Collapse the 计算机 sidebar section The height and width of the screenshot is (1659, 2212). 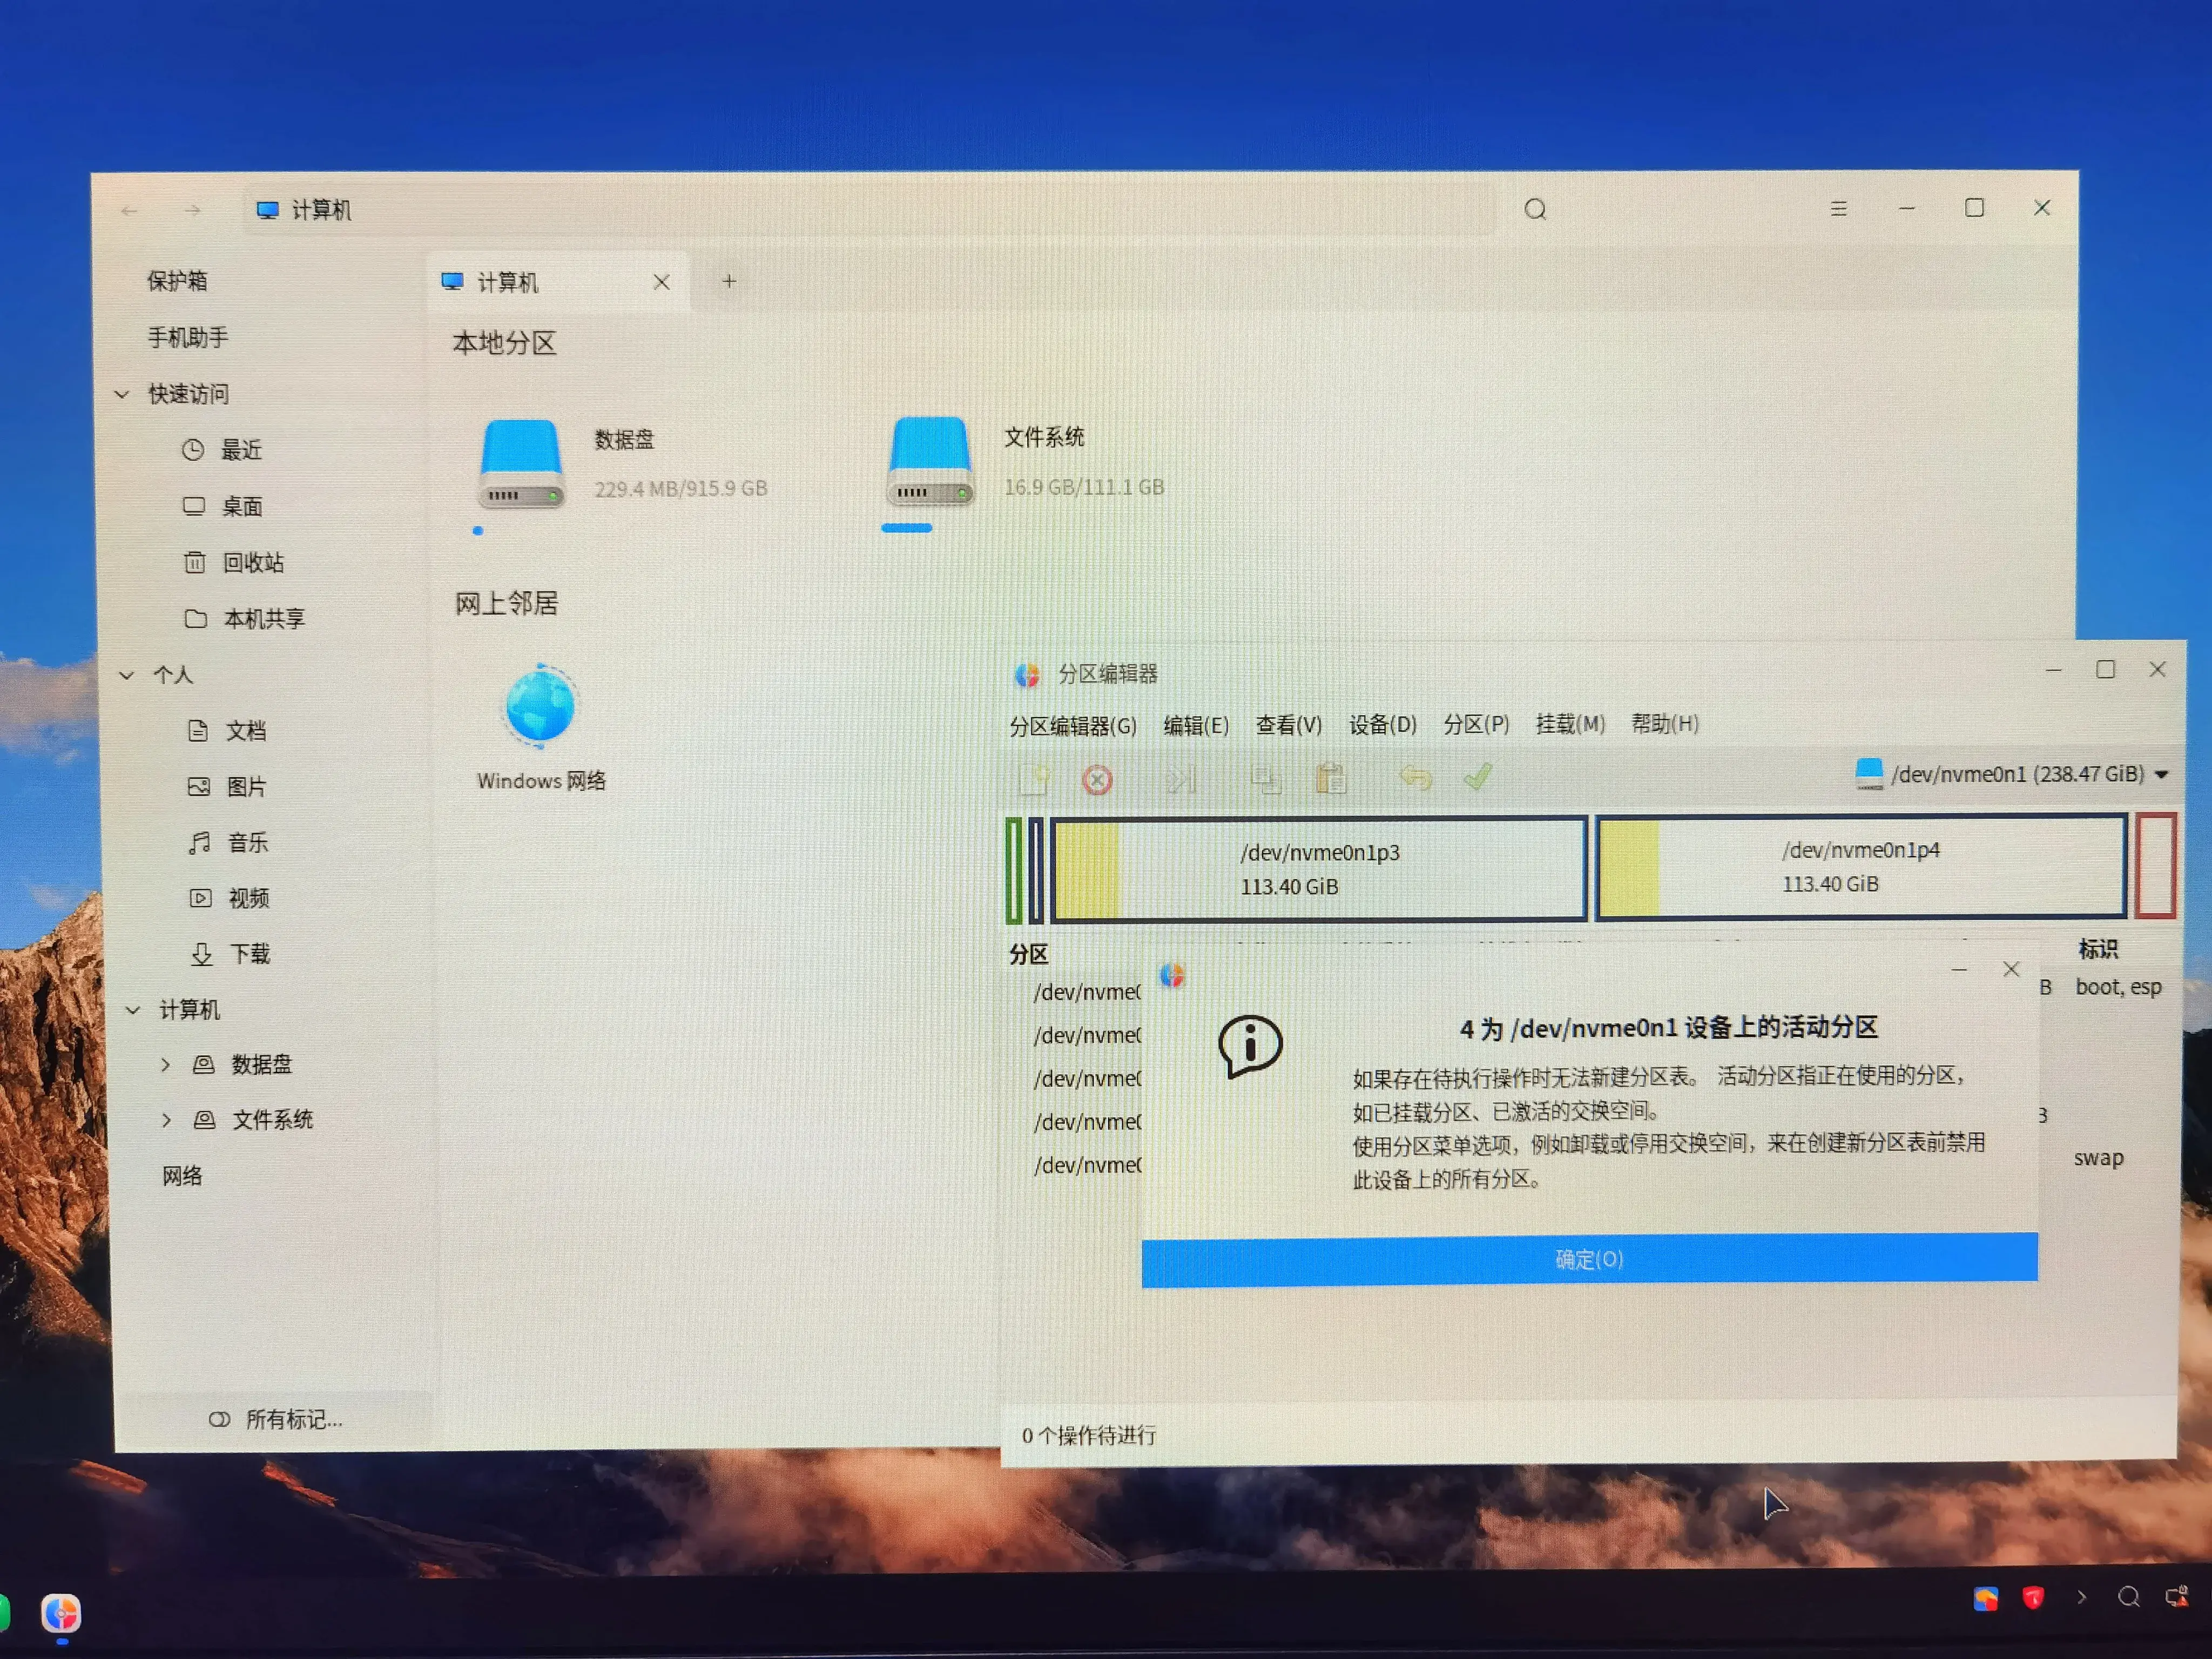click(133, 1011)
